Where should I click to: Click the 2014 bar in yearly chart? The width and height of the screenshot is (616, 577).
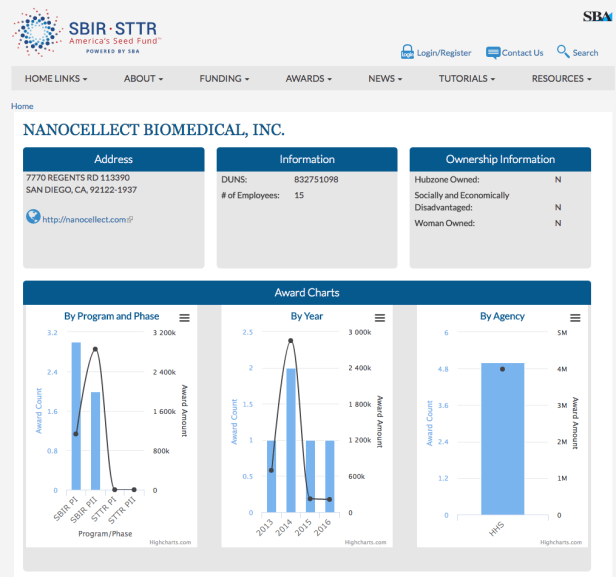(x=291, y=440)
